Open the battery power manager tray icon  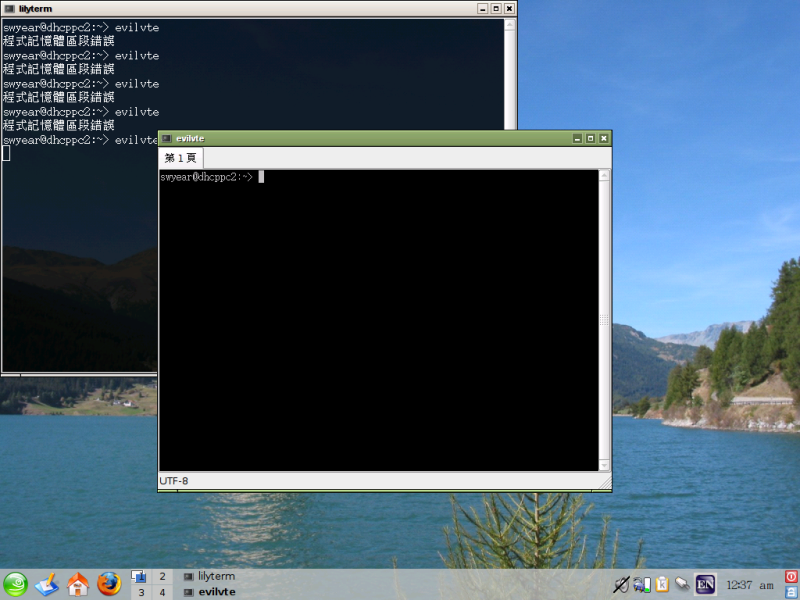tap(641, 584)
